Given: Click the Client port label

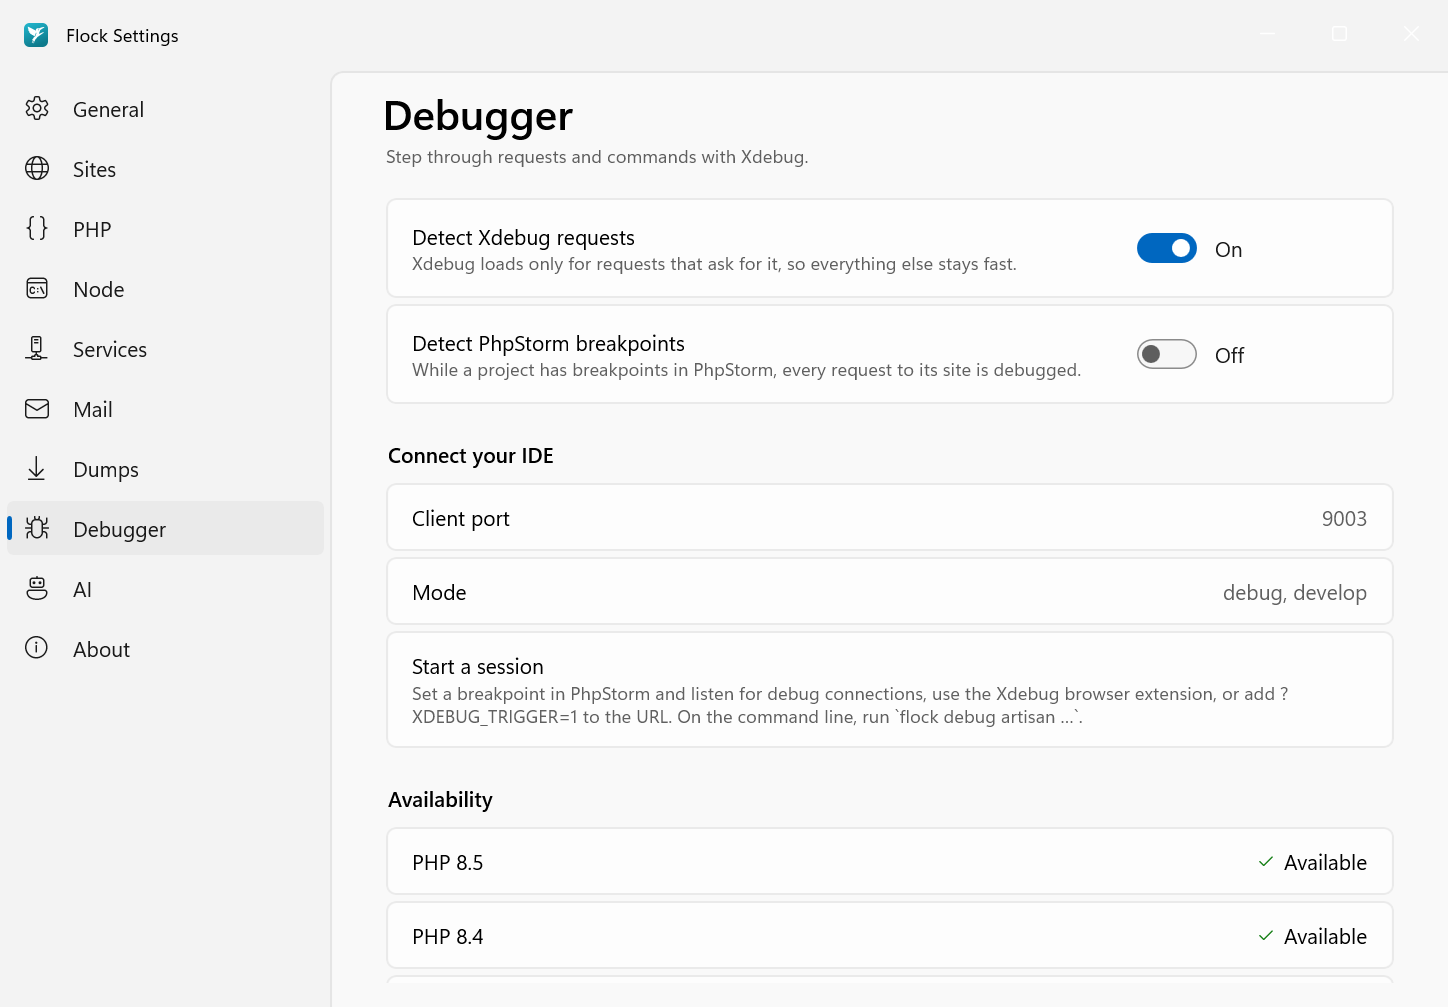Looking at the screenshot, I should tap(461, 518).
